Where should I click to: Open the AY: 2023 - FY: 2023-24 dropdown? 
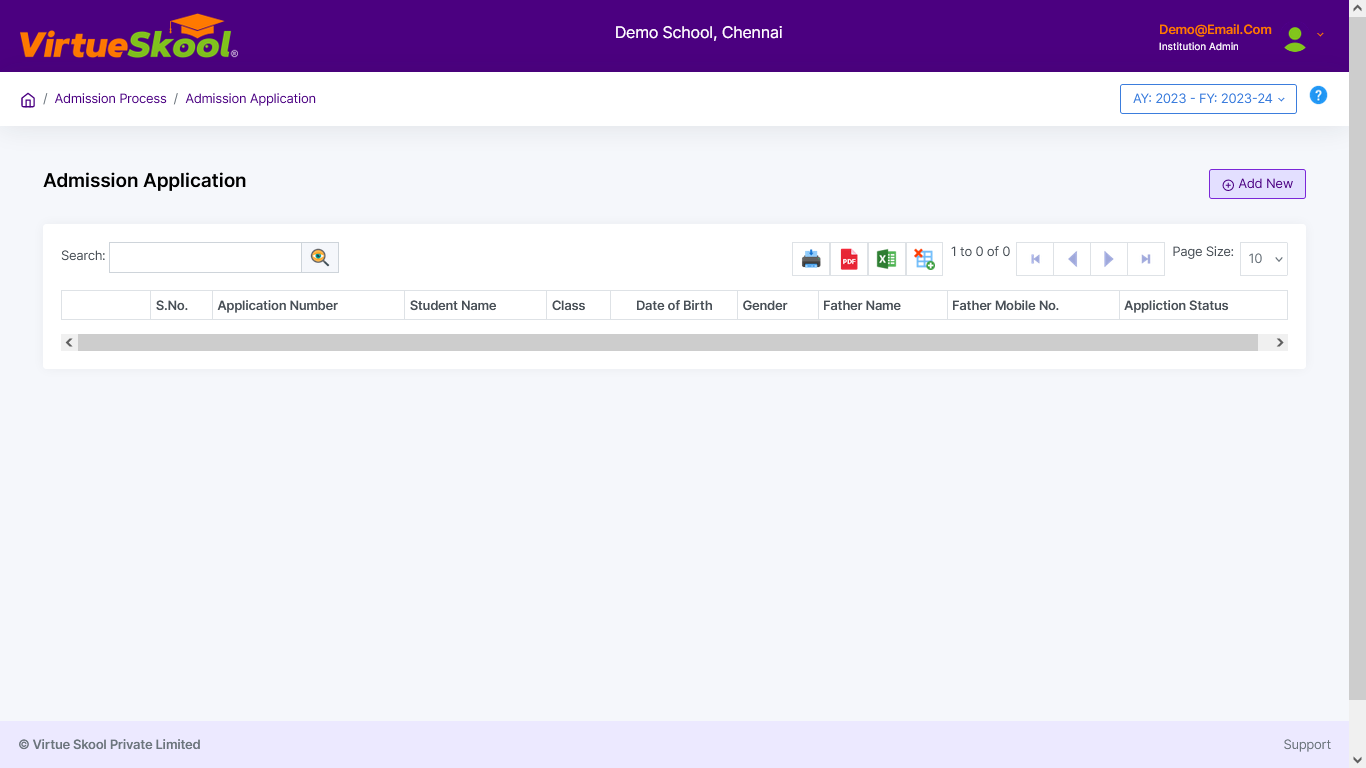click(1208, 99)
